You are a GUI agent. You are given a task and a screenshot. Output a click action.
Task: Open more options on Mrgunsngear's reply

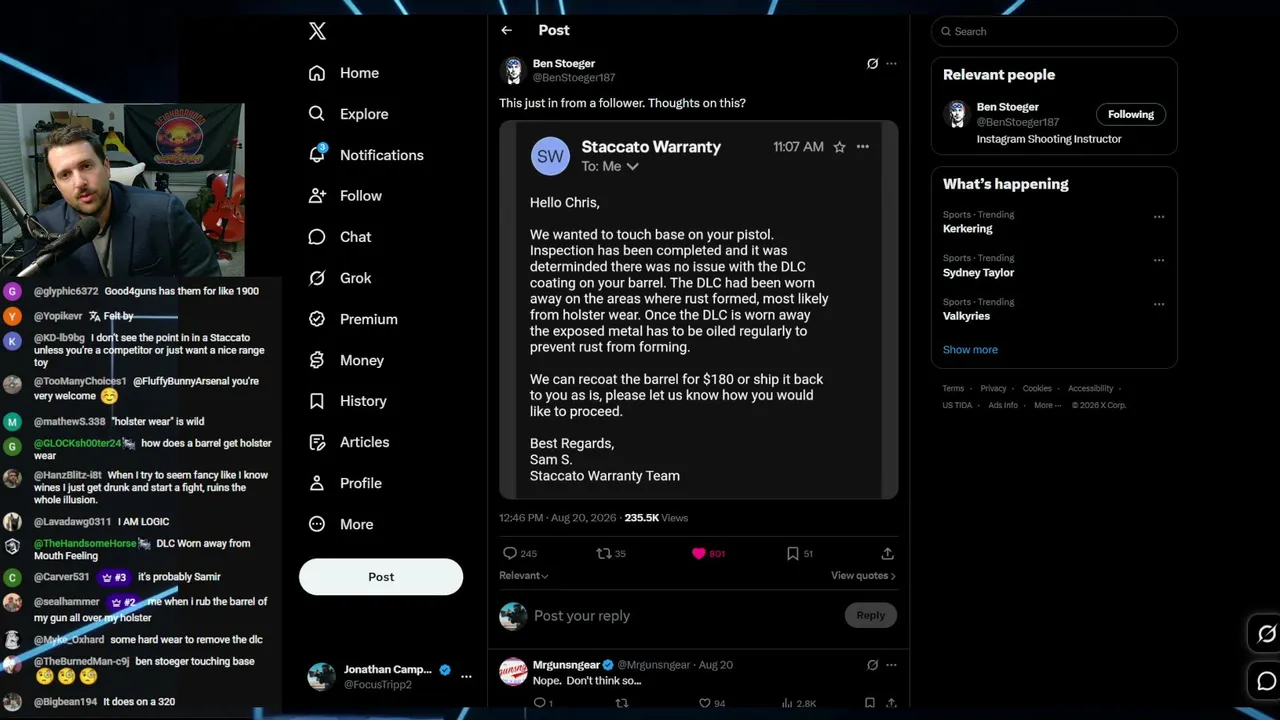(891, 665)
